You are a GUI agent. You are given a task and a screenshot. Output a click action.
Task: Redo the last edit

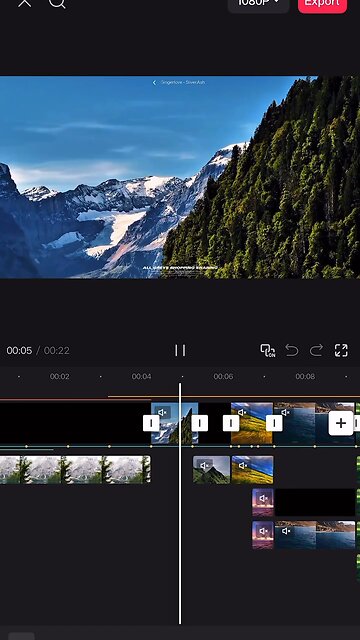[316, 350]
